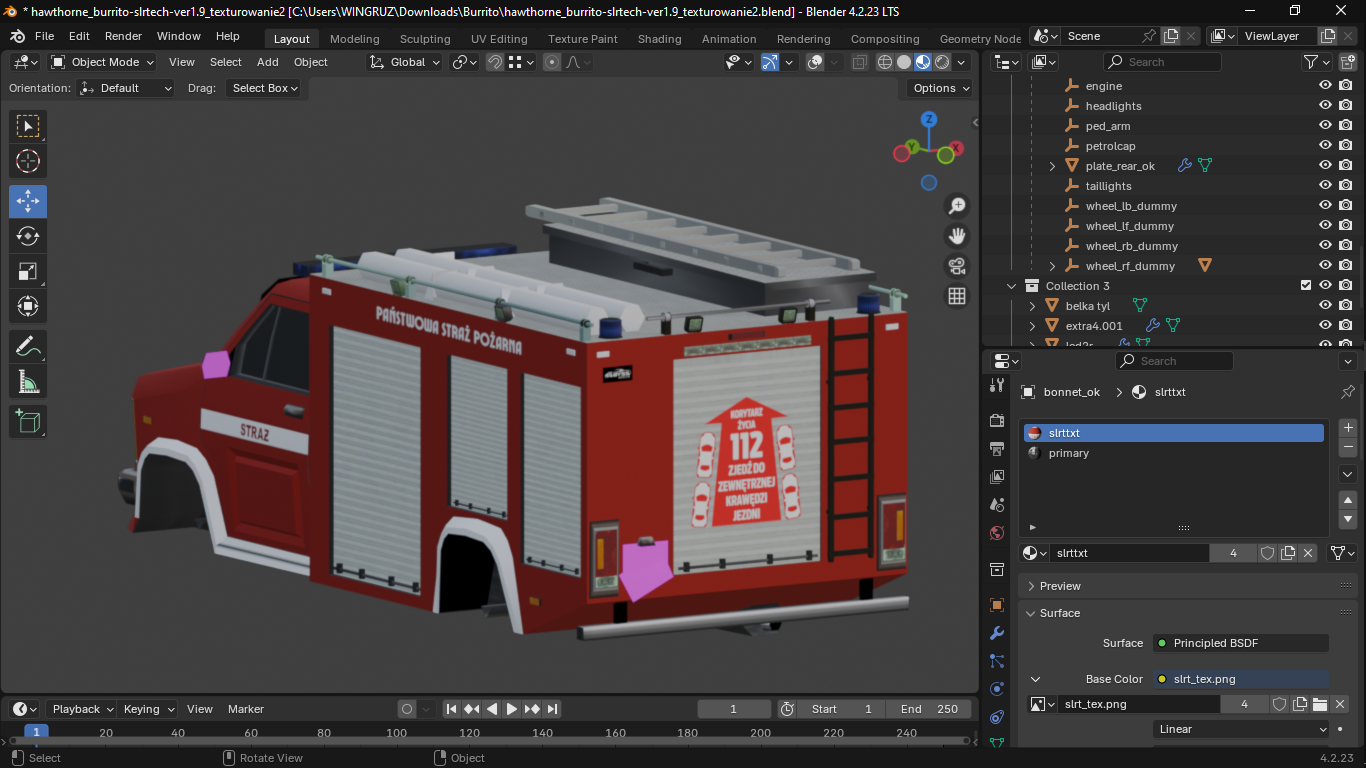Switch to the Shading workspace tab
1366x768 pixels.
[x=660, y=39]
